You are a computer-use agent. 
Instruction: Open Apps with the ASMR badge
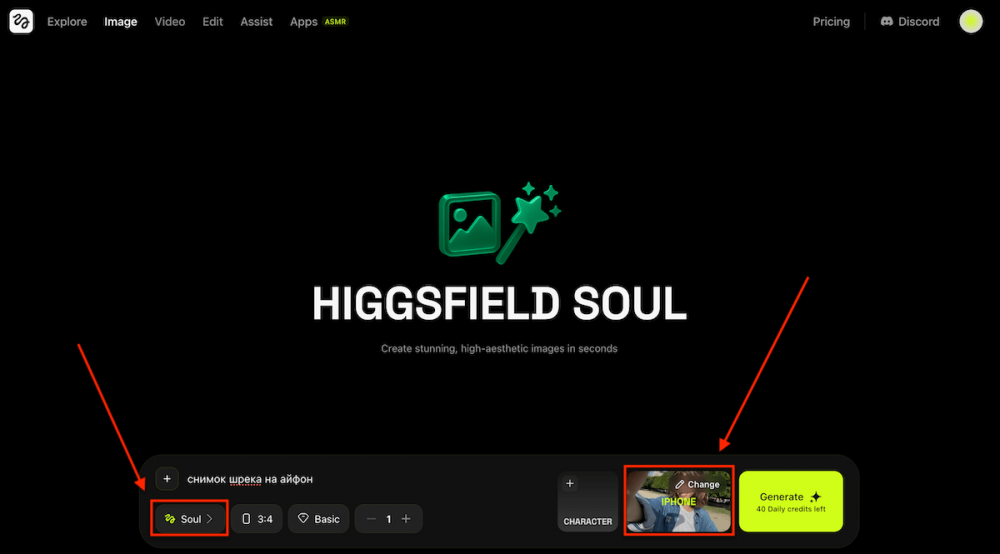(319, 22)
